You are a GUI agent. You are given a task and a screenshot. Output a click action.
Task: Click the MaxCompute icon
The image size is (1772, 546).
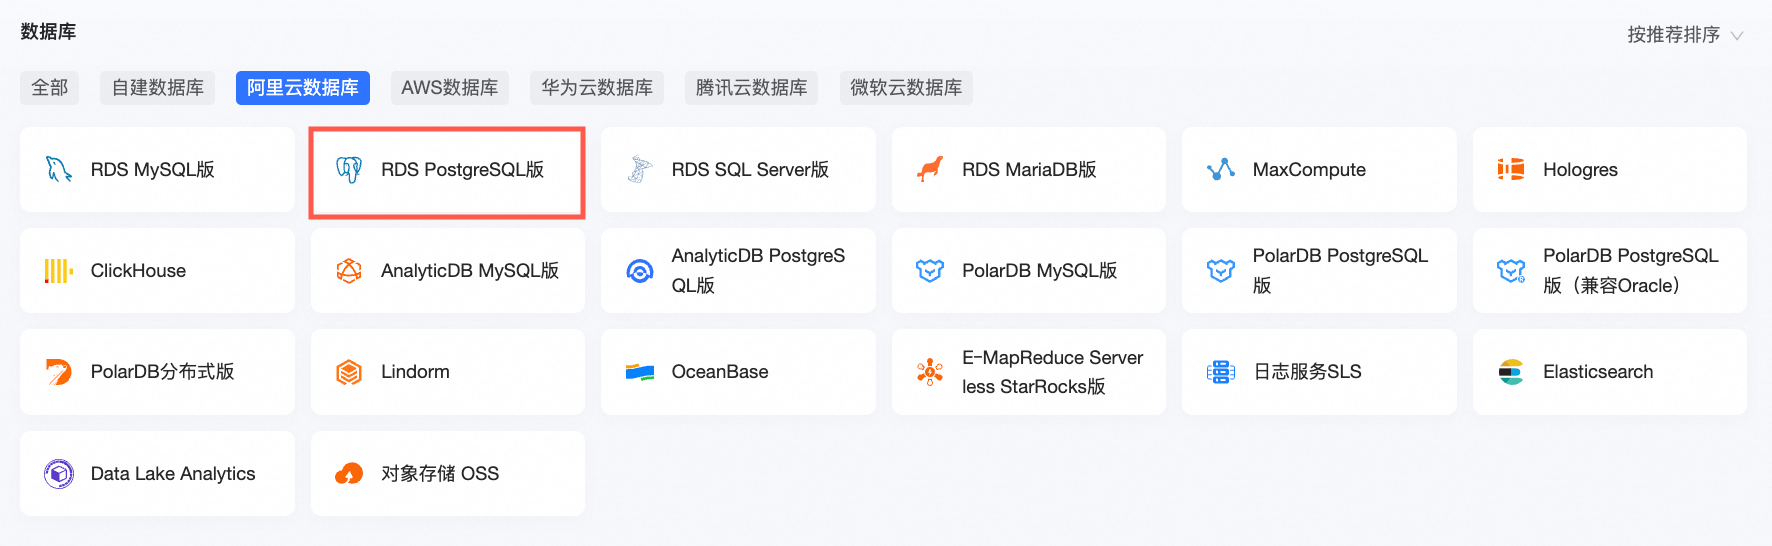click(x=1221, y=169)
